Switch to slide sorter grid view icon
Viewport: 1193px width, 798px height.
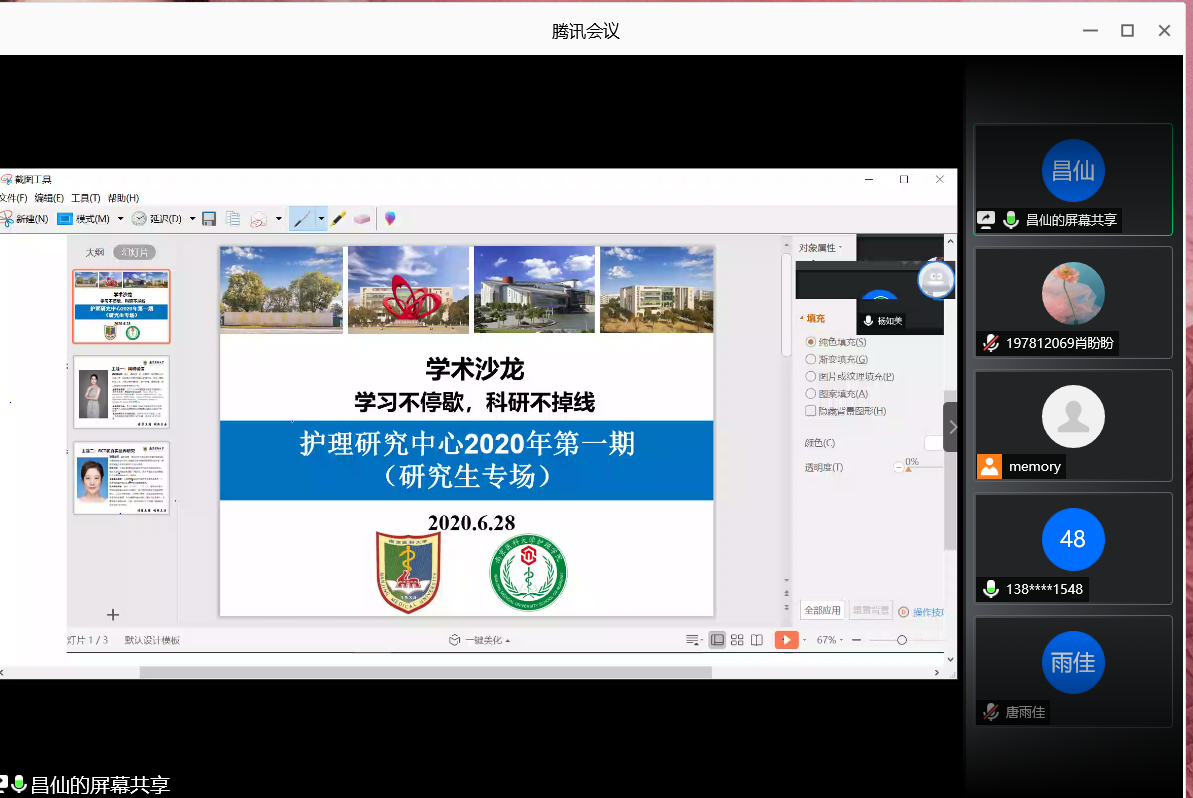click(737, 640)
